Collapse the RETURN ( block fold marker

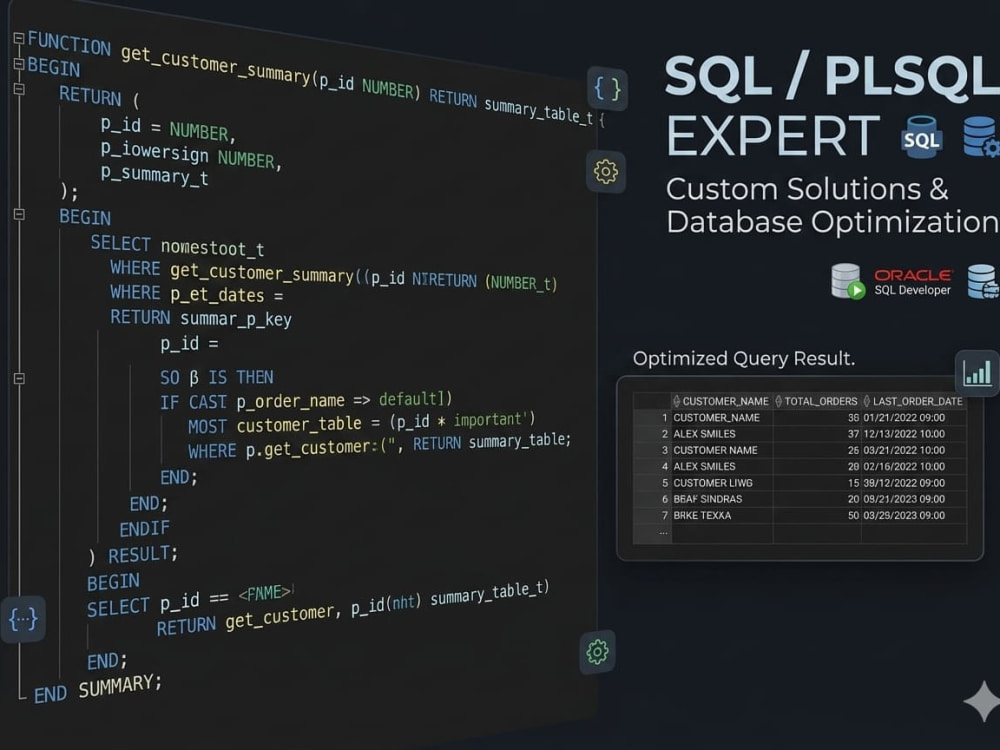click(19, 89)
